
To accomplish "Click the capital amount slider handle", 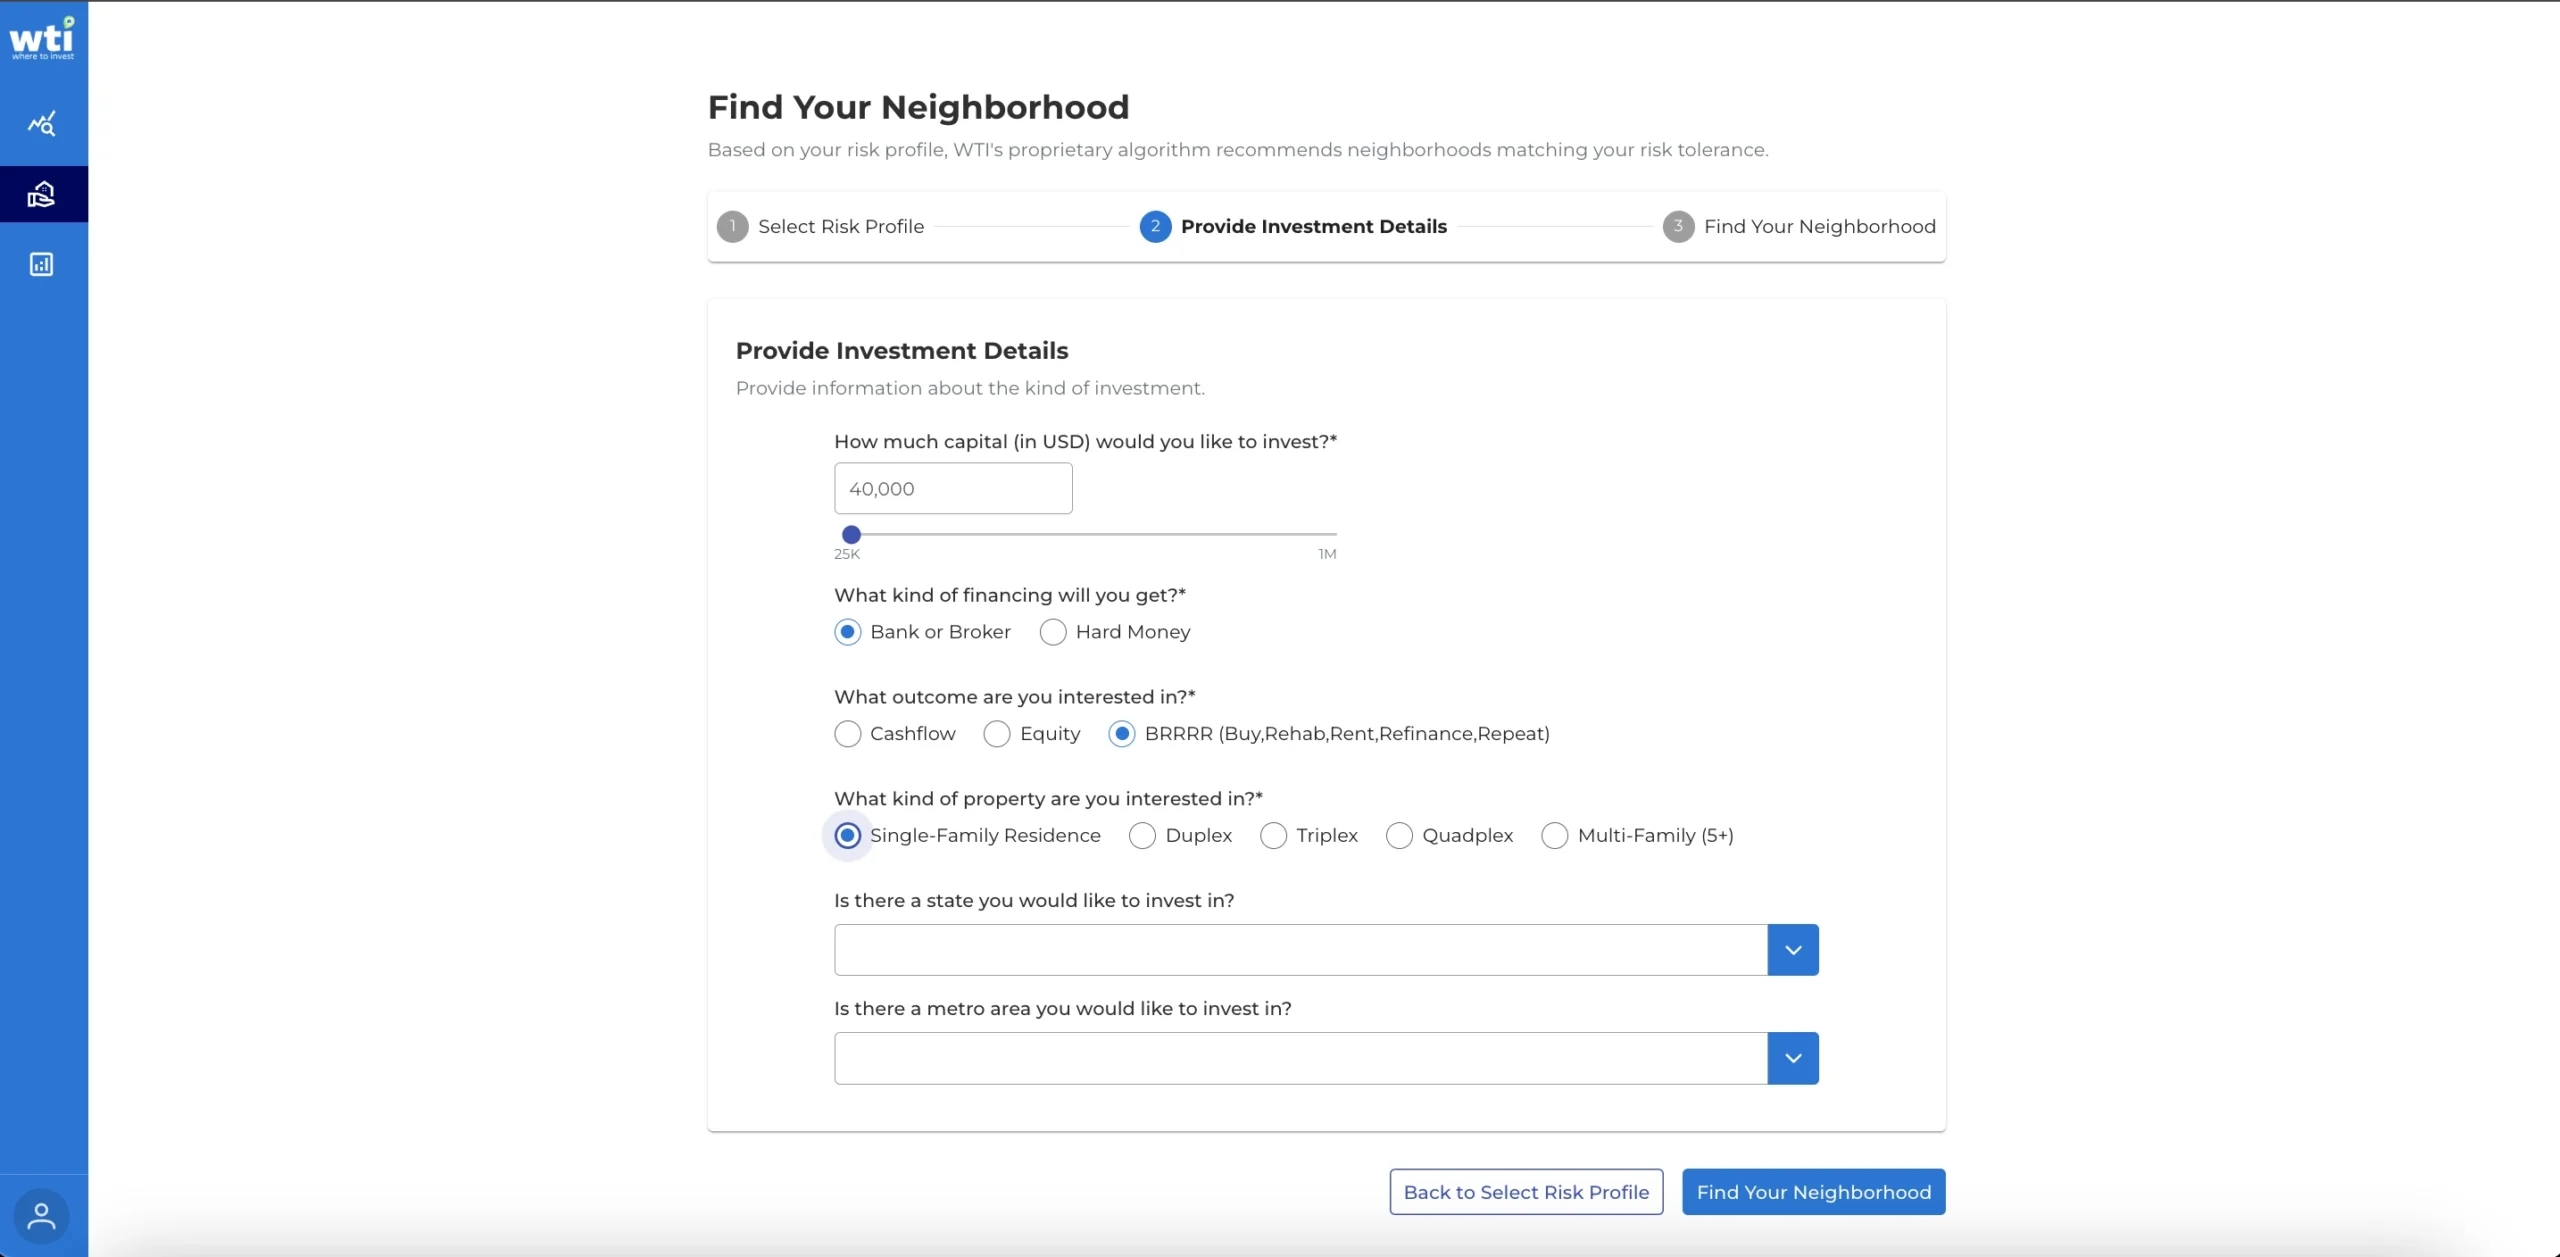I will coord(851,535).
